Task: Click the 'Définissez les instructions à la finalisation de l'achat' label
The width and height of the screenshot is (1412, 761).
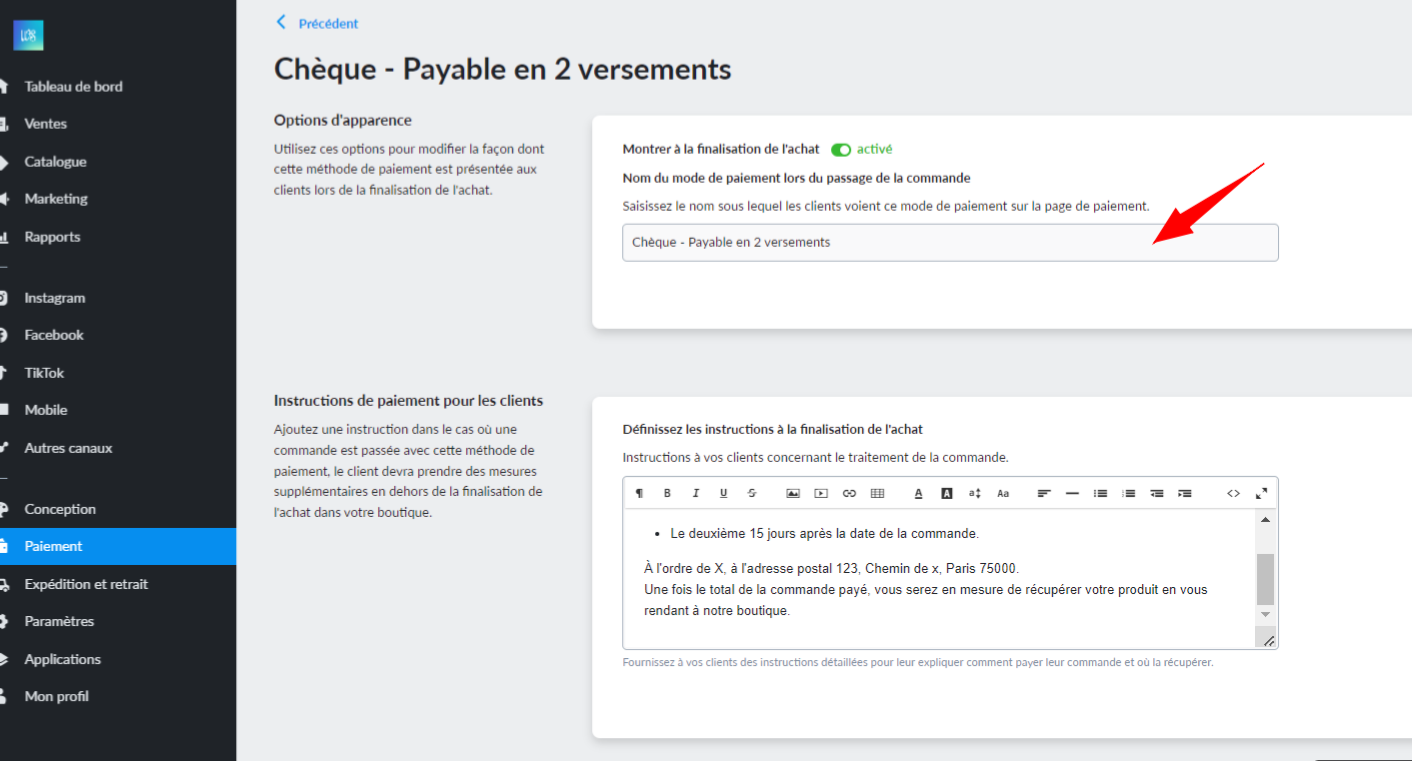Action: [773, 429]
